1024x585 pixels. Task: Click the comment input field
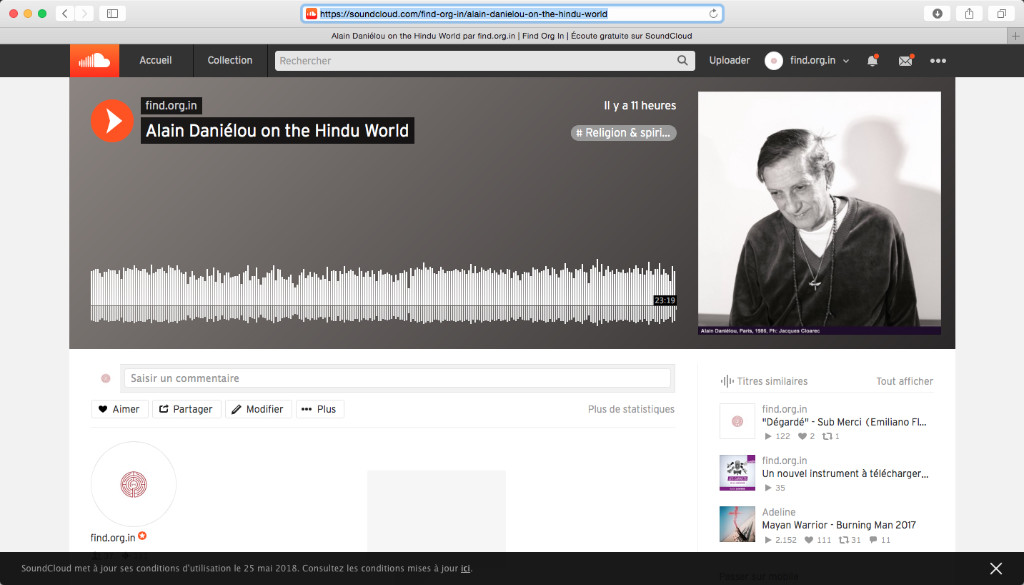point(397,378)
